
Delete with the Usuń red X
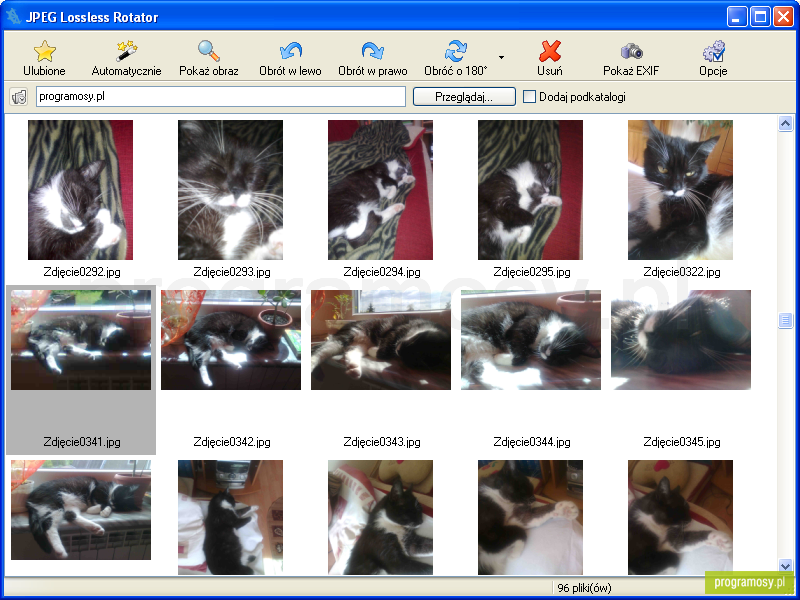(x=550, y=51)
